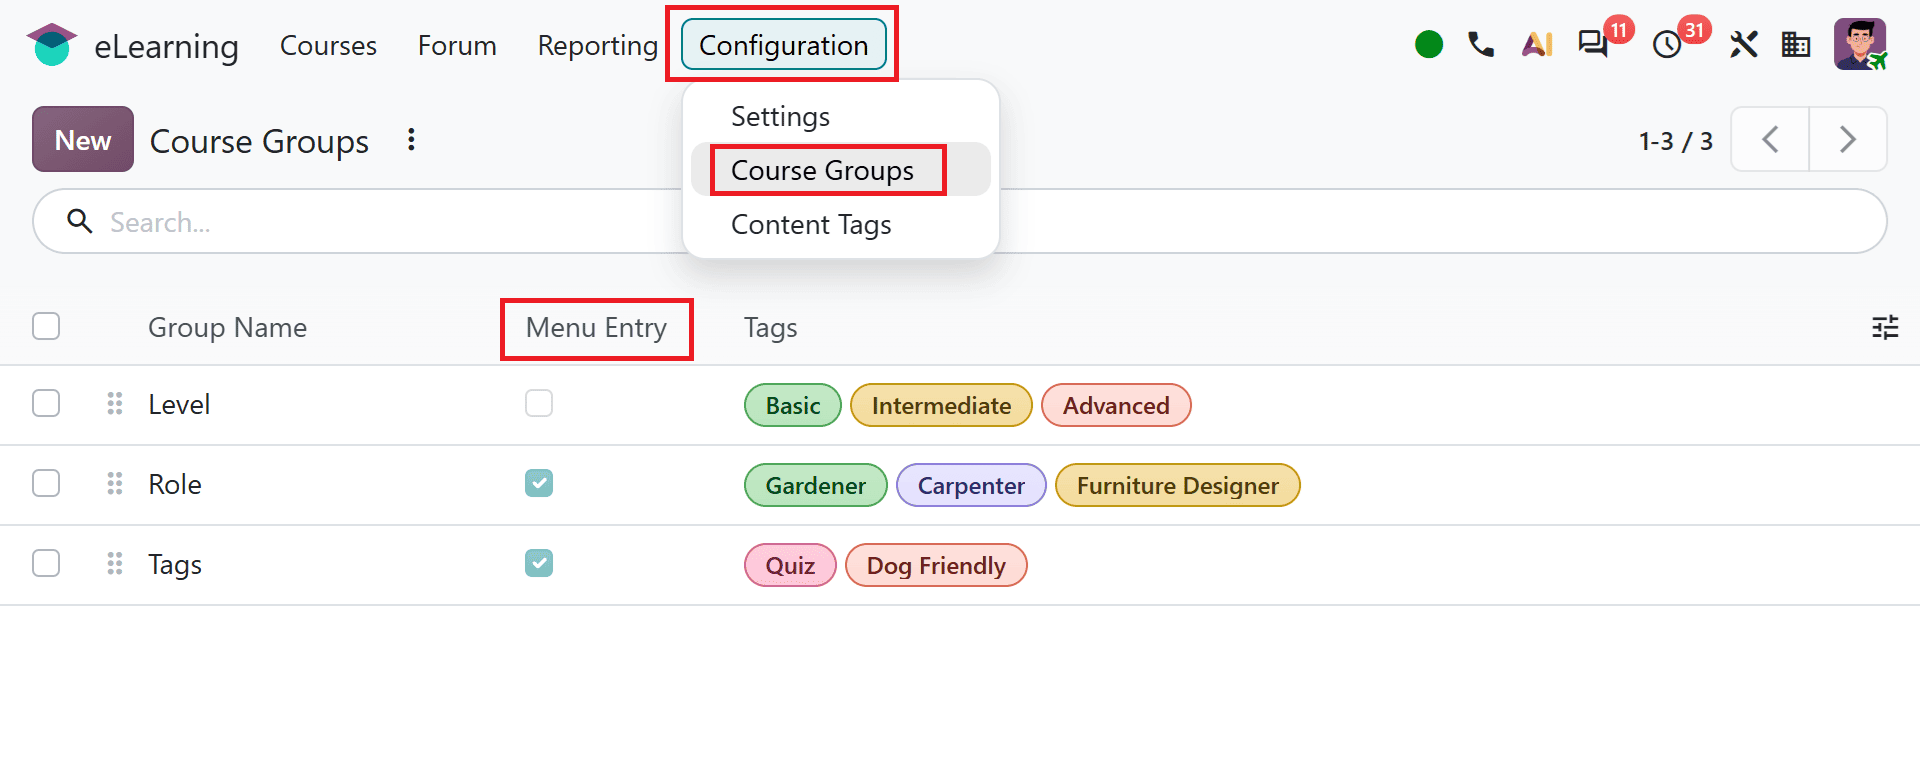The height and width of the screenshot is (771, 1920).
Task: Click the Furniture Designer tag
Action: coord(1178,485)
